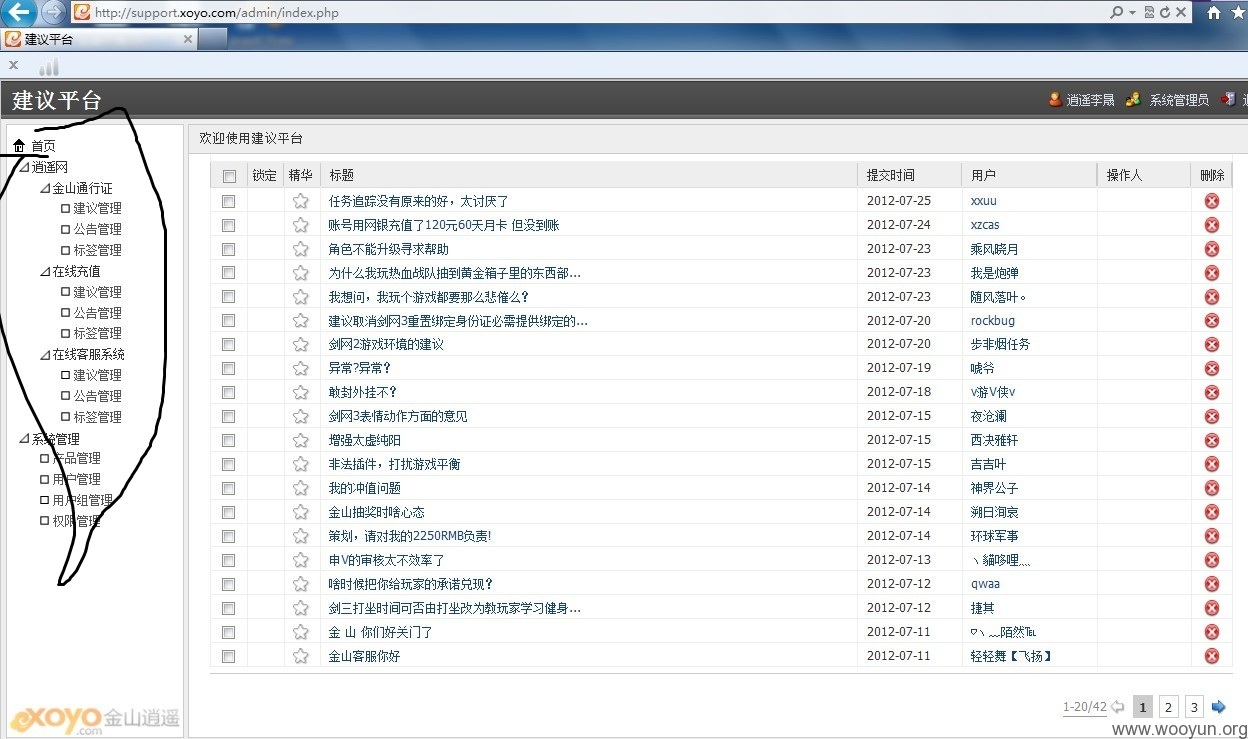Mark 角色不能升级寻求帮助 as featured star
The width and height of the screenshot is (1248, 739).
point(300,249)
